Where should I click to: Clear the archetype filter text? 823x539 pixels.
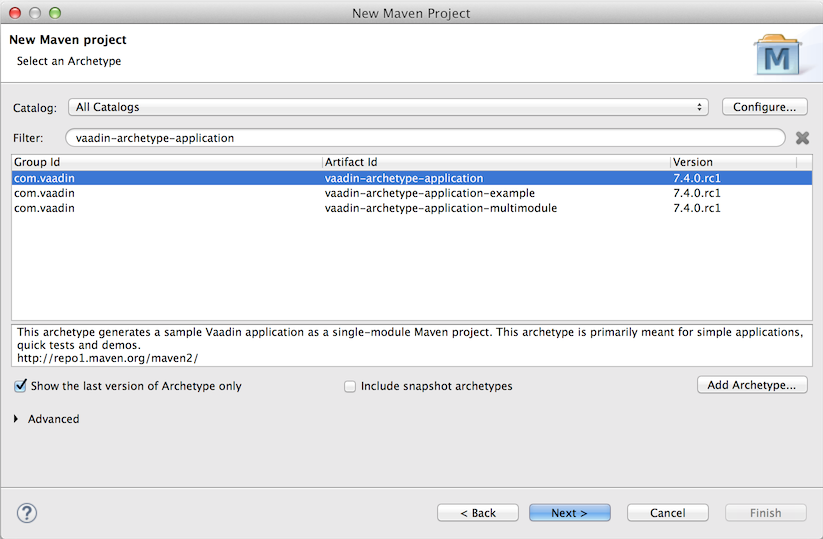(x=802, y=138)
